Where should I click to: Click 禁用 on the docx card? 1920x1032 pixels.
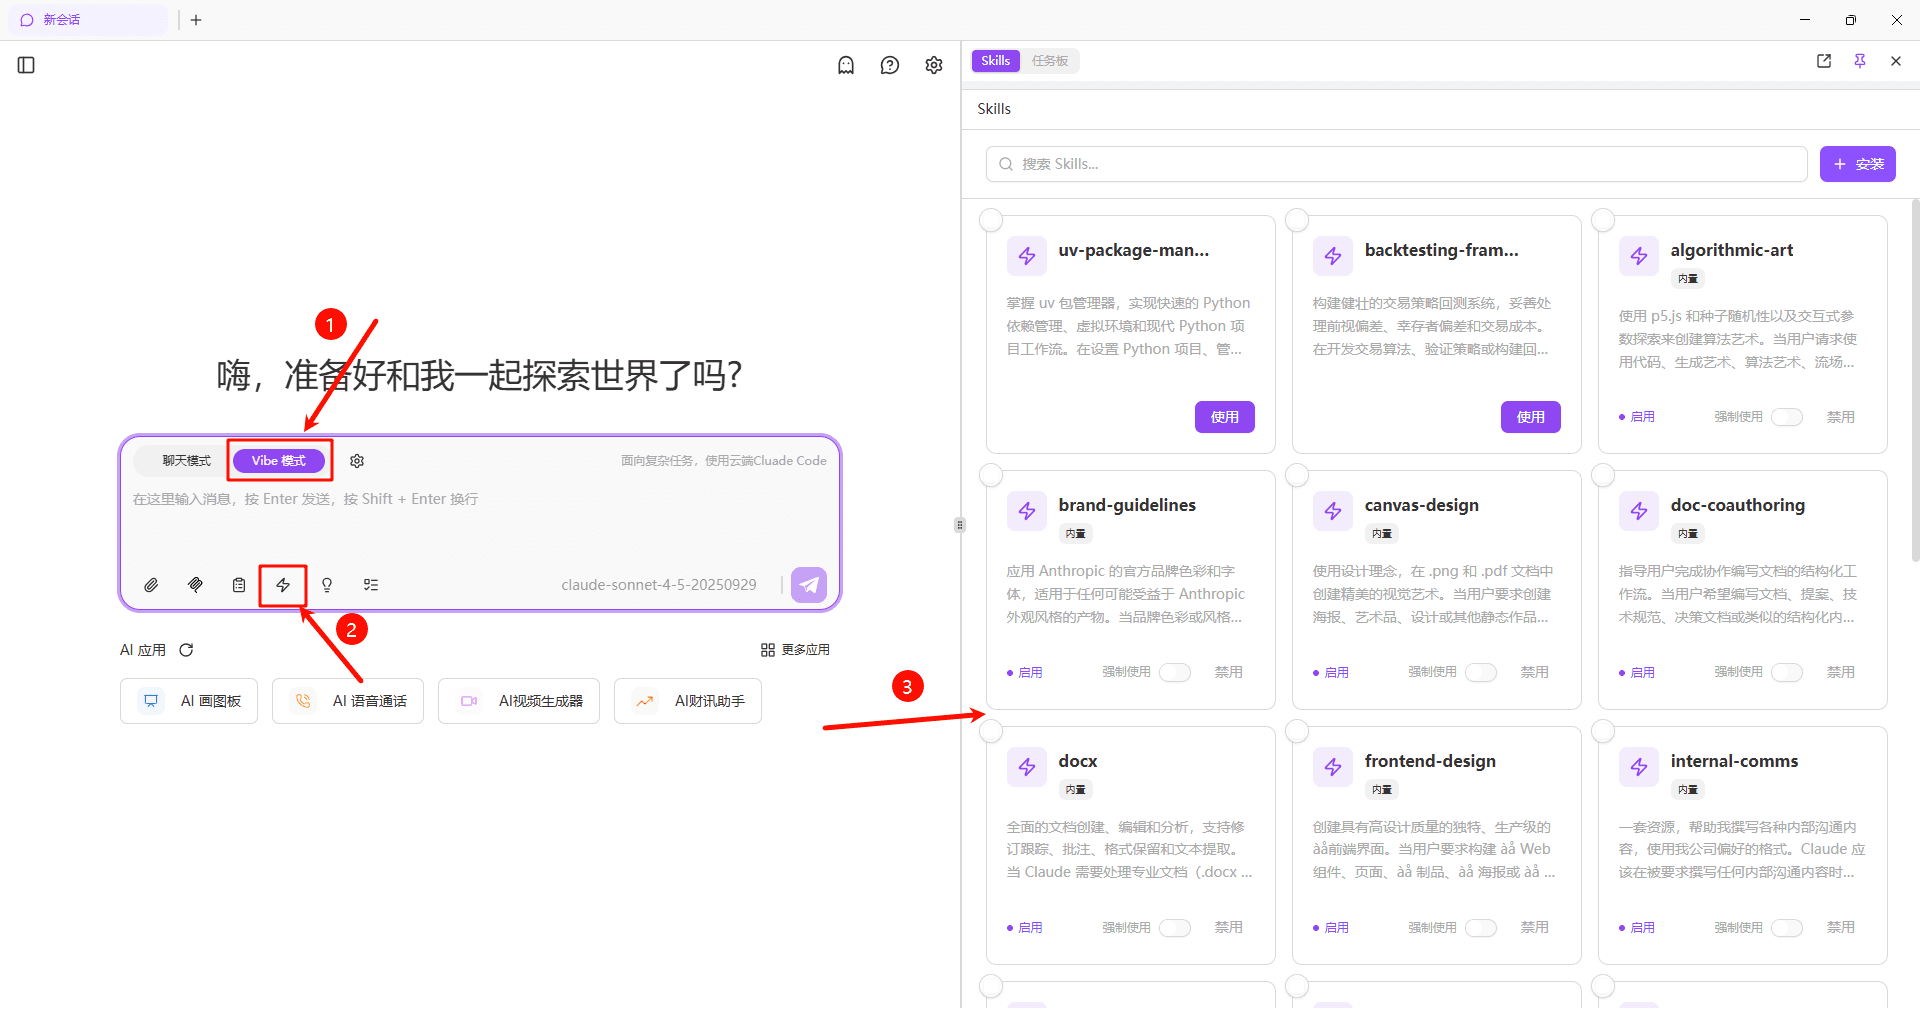[1229, 928]
